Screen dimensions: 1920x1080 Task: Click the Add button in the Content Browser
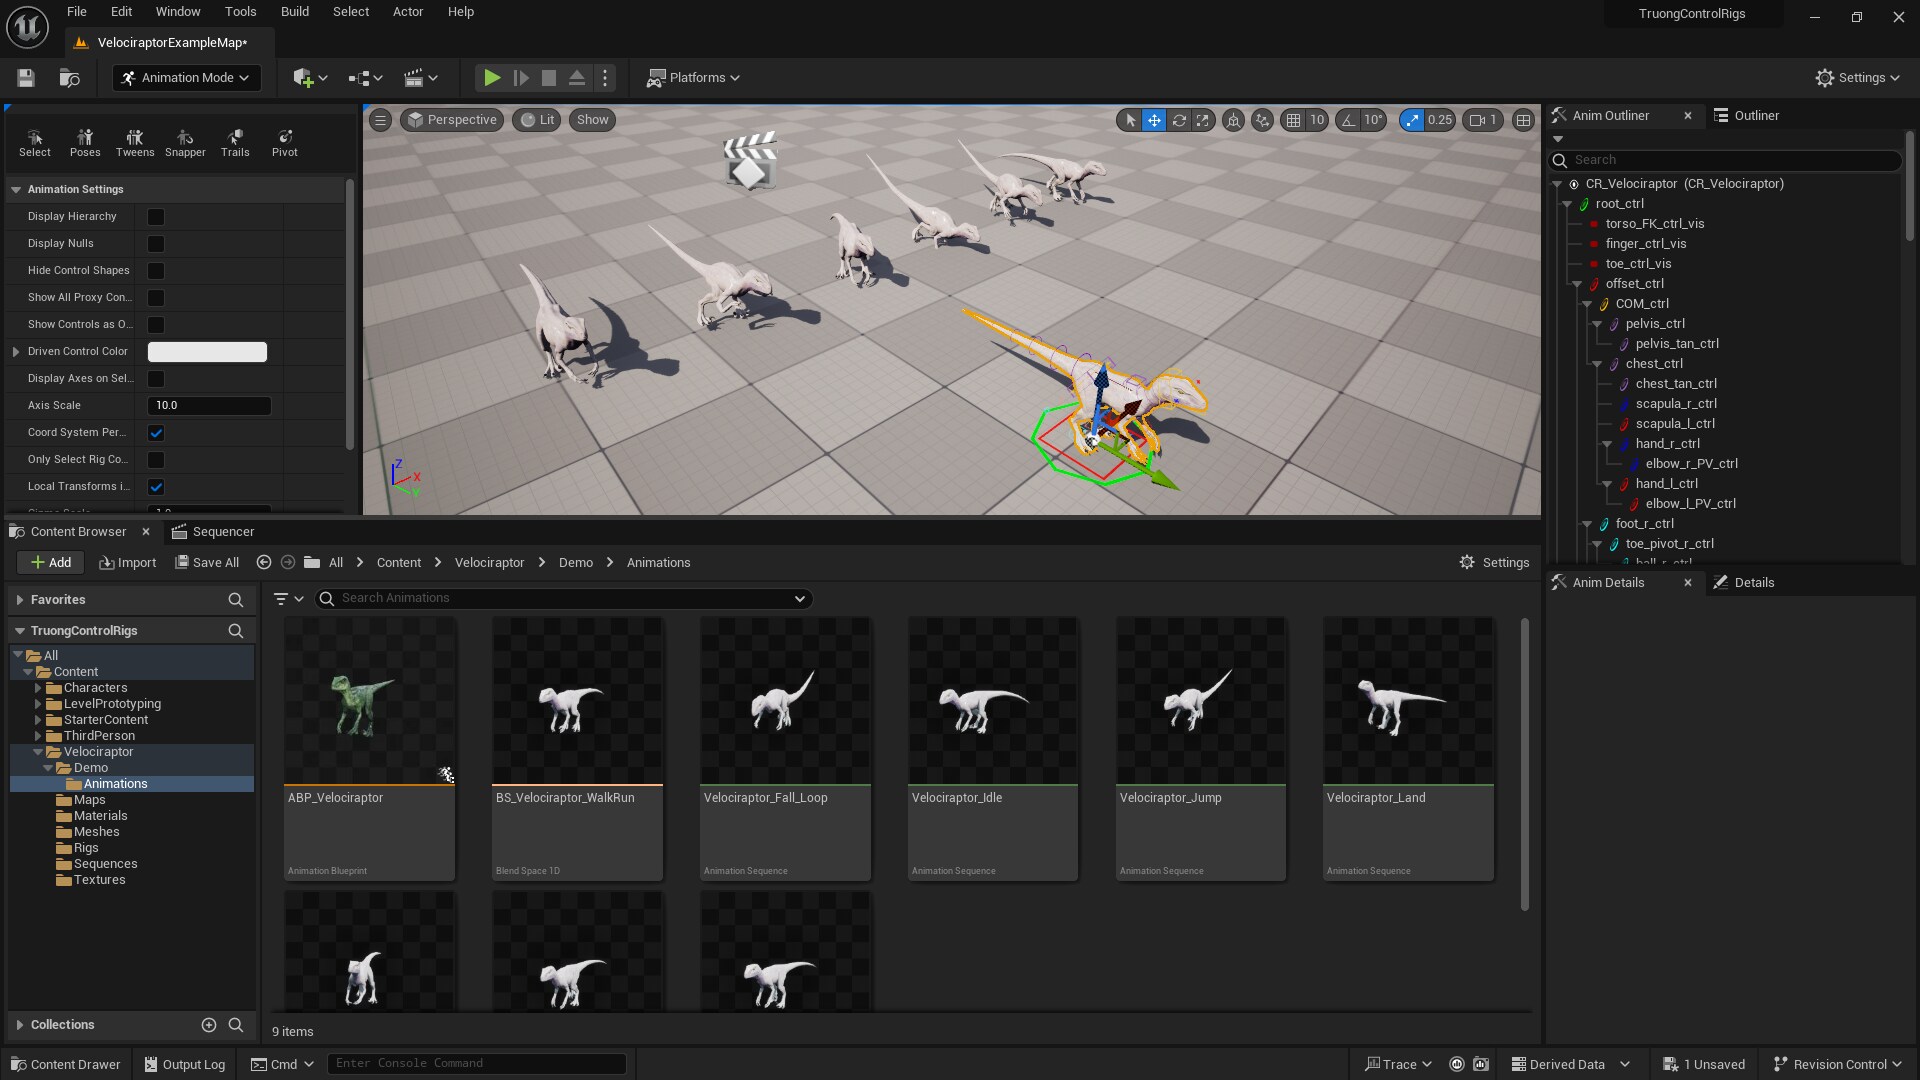(x=50, y=562)
